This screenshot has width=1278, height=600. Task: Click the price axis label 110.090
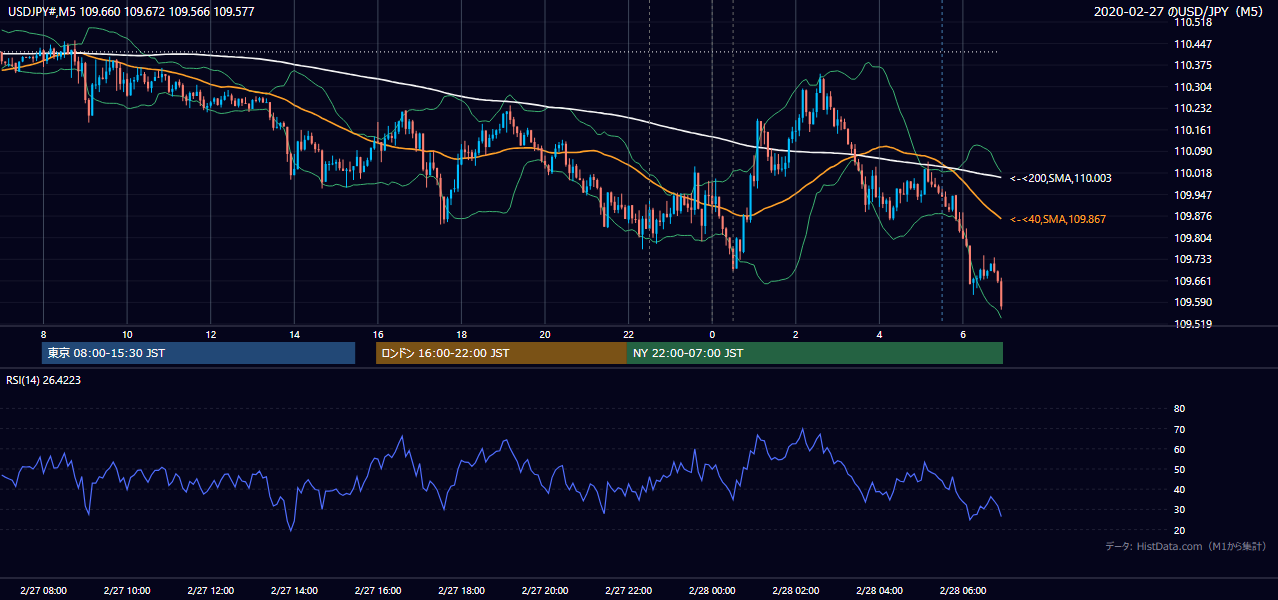tap(1193, 151)
